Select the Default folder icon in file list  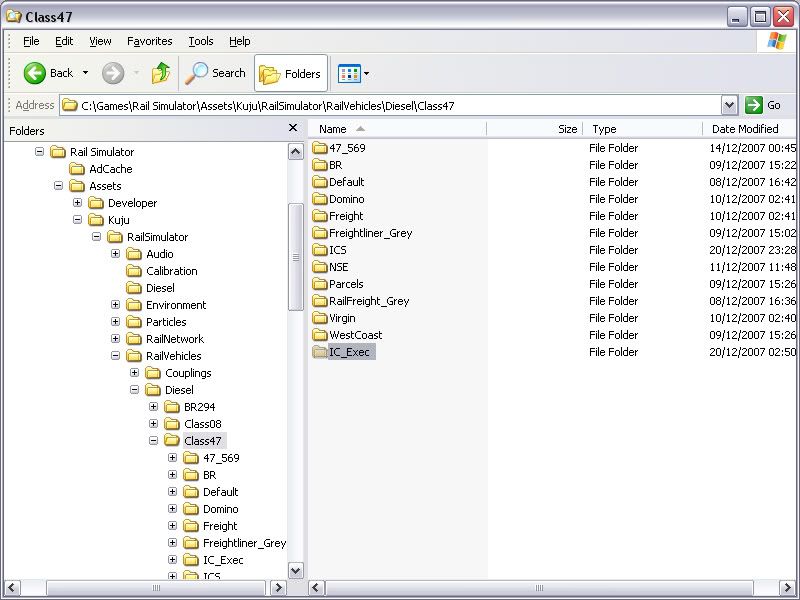320,182
